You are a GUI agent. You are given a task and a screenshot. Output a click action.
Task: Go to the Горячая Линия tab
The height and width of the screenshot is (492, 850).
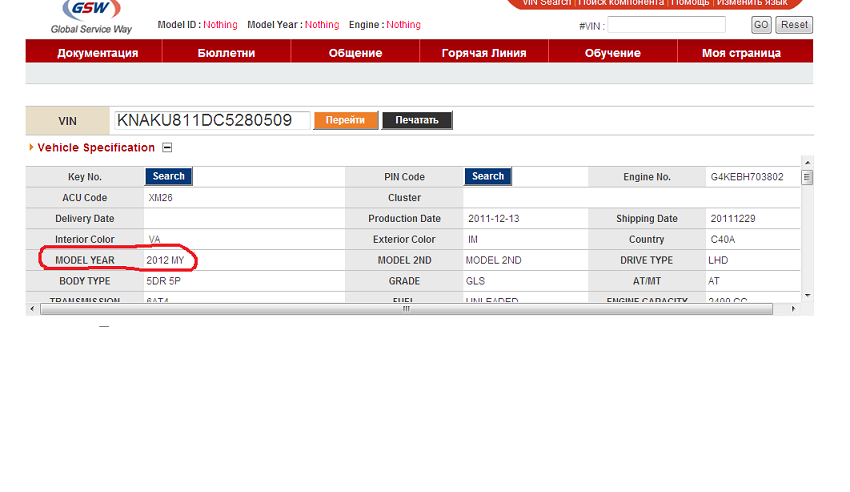pyautogui.click(x=484, y=53)
